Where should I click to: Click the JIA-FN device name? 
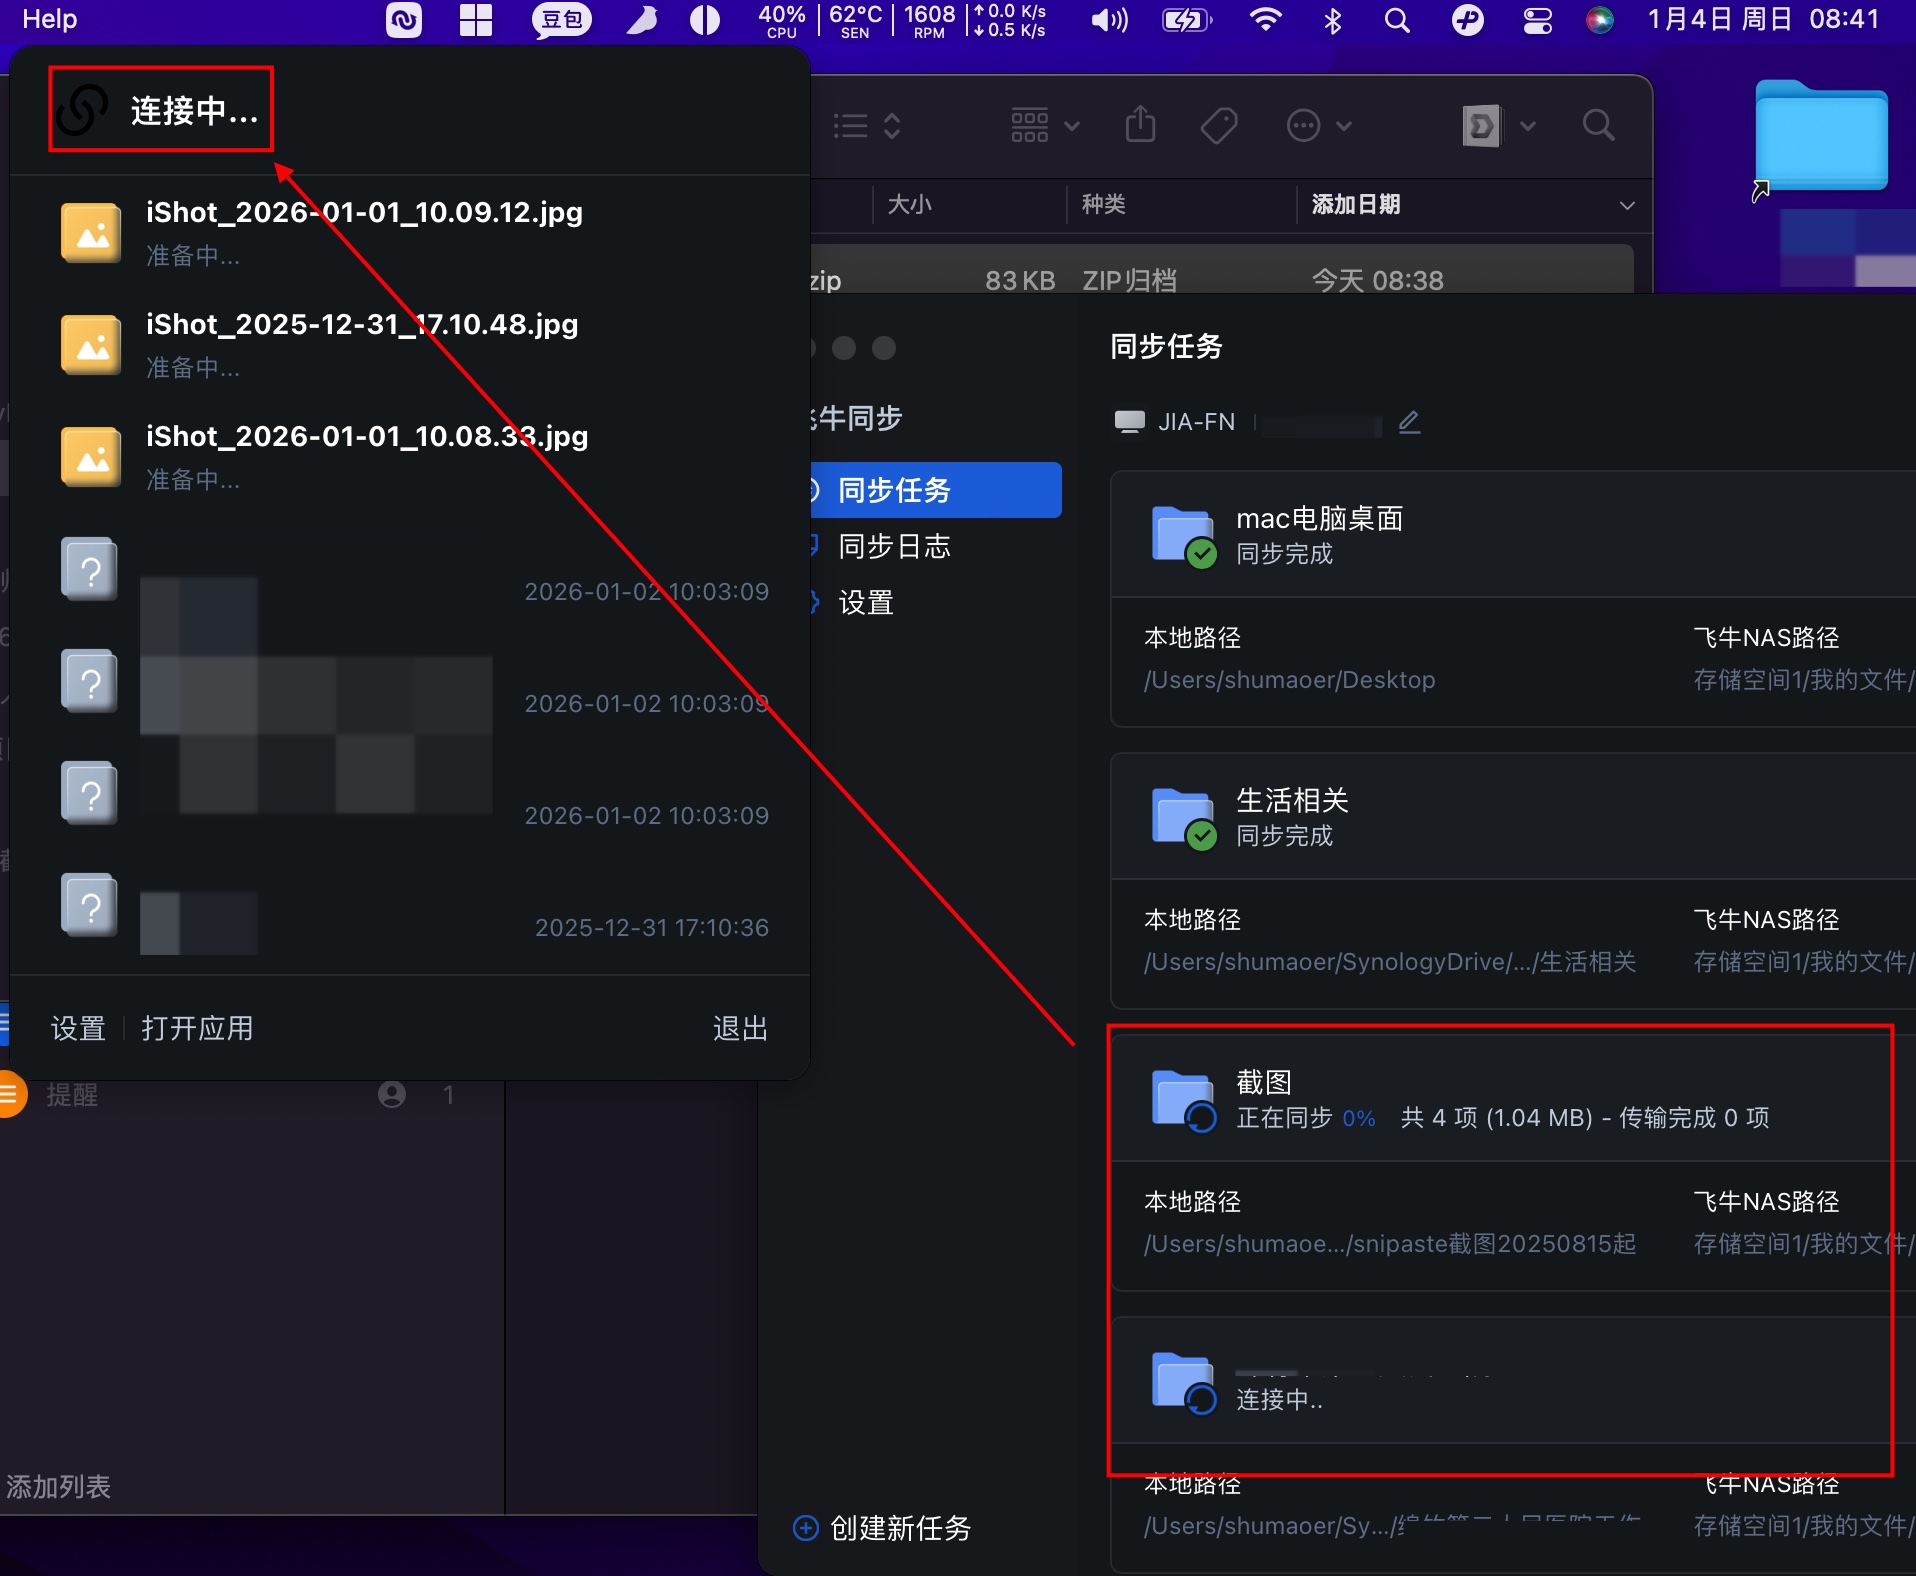[1196, 422]
